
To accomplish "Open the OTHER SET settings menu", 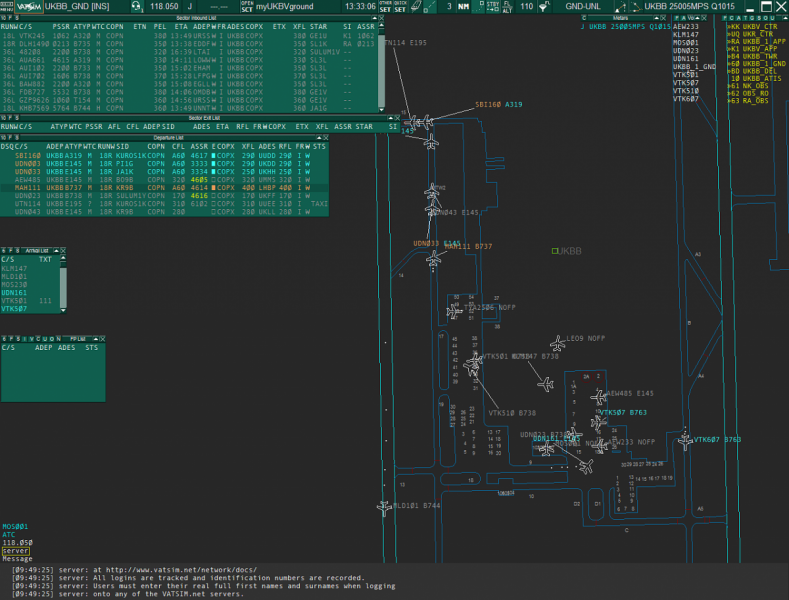I will point(385,6).
